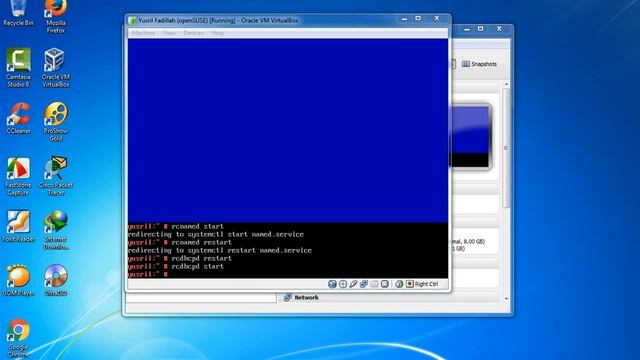Open the Help menu in the VM window
Screen dimensions: 640x360
pyautogui.click(x=217, y=33)
